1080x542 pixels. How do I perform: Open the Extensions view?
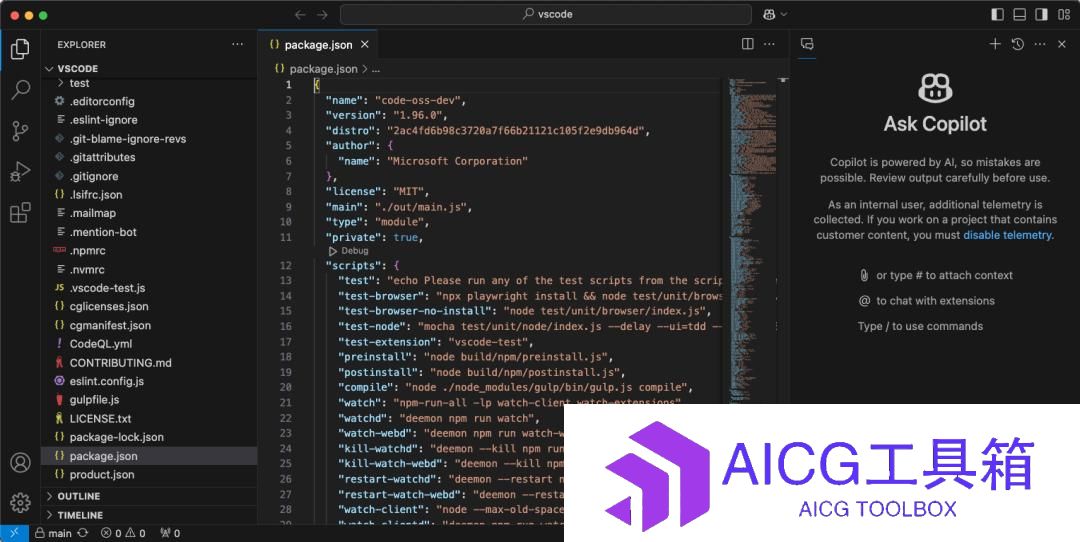21,212
